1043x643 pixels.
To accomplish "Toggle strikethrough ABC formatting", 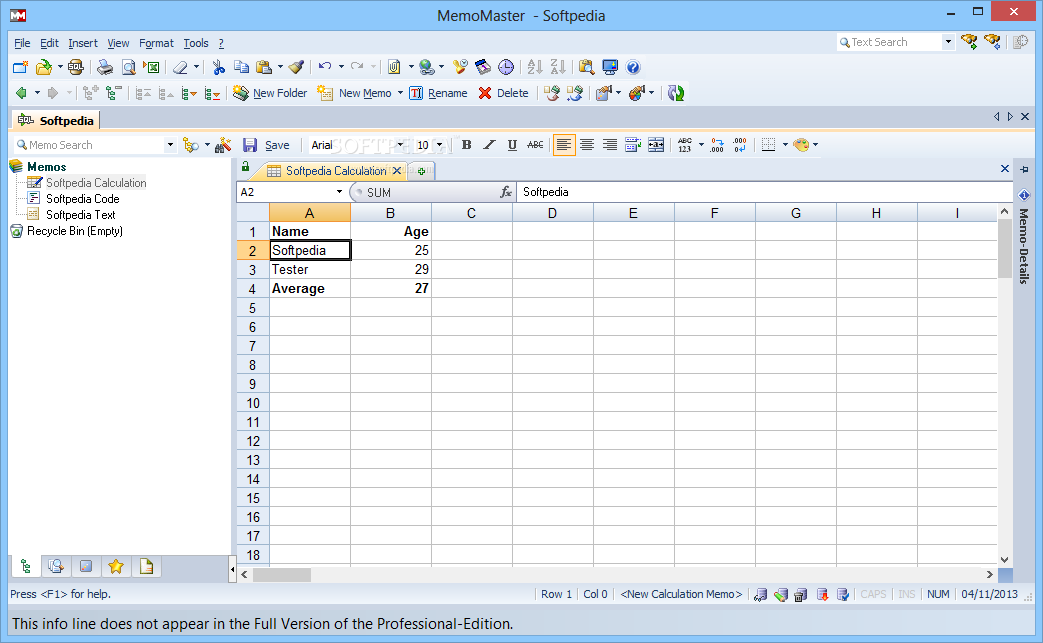I will [x=535, y=145].
